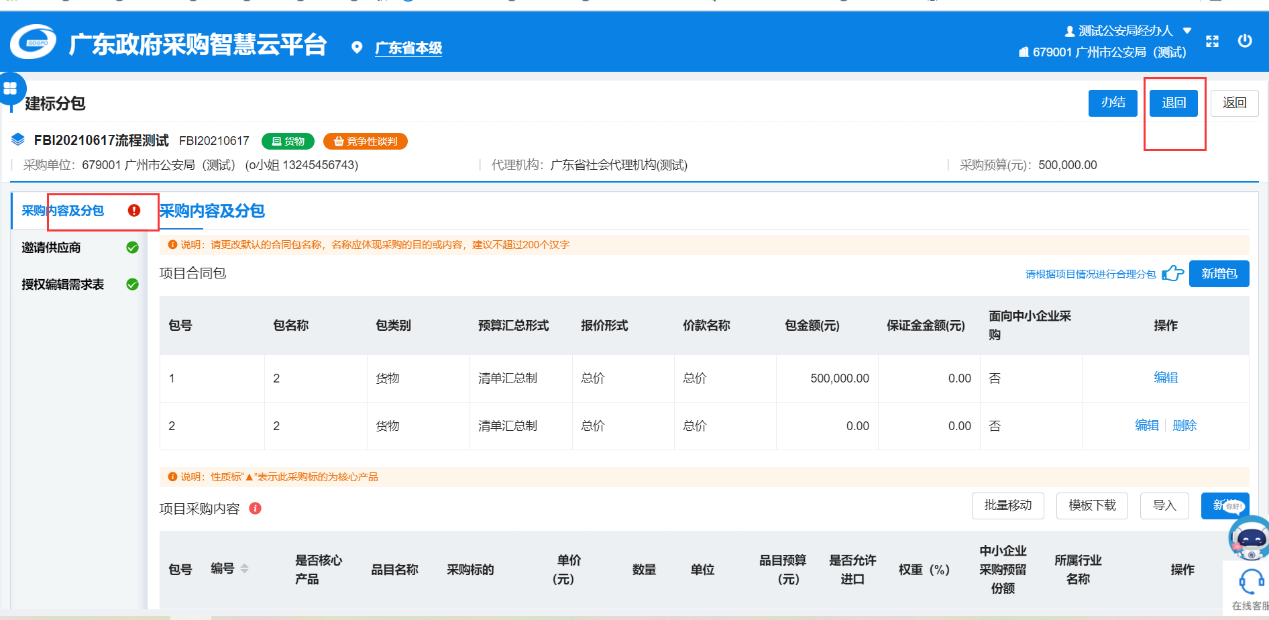The width and height of the screenshot is (1269, 620).
Task: Select the 邀请供应商 side tab
Action: point(52,247)
